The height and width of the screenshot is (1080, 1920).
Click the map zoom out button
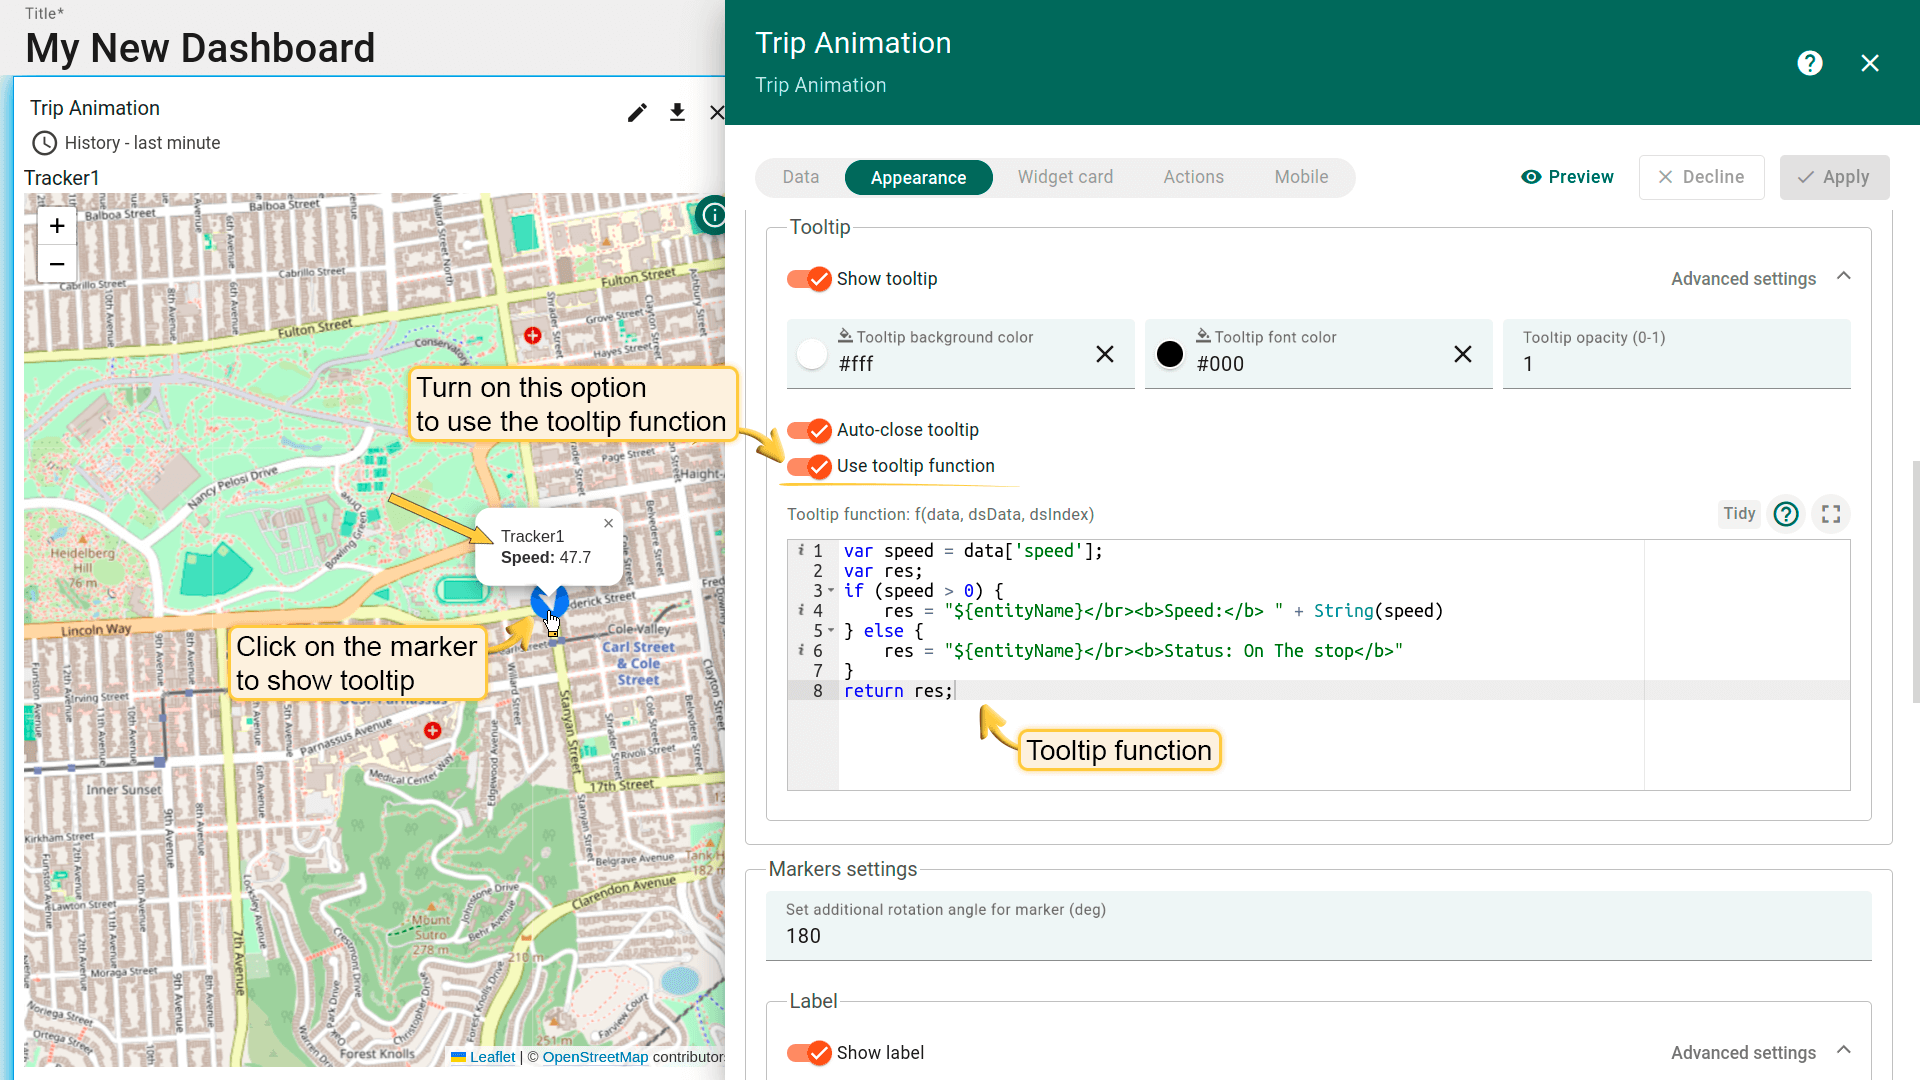tap(57, 264)
